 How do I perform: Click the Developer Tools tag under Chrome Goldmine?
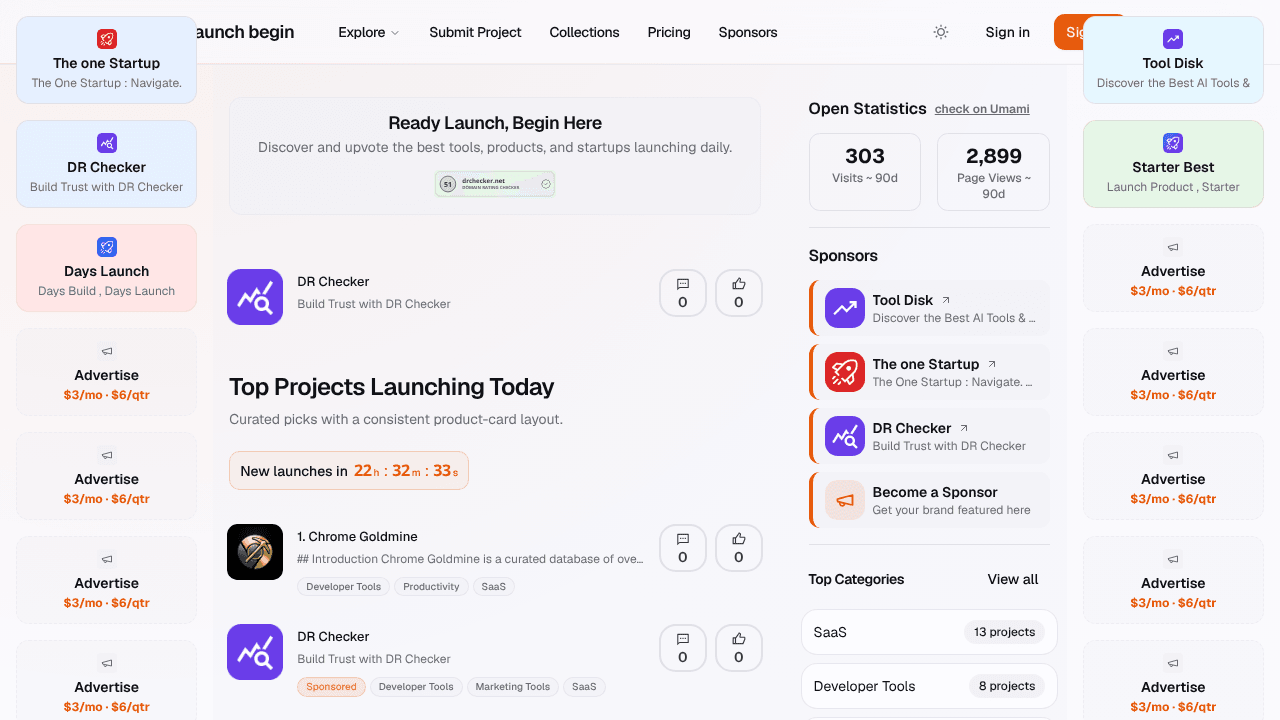343,587
